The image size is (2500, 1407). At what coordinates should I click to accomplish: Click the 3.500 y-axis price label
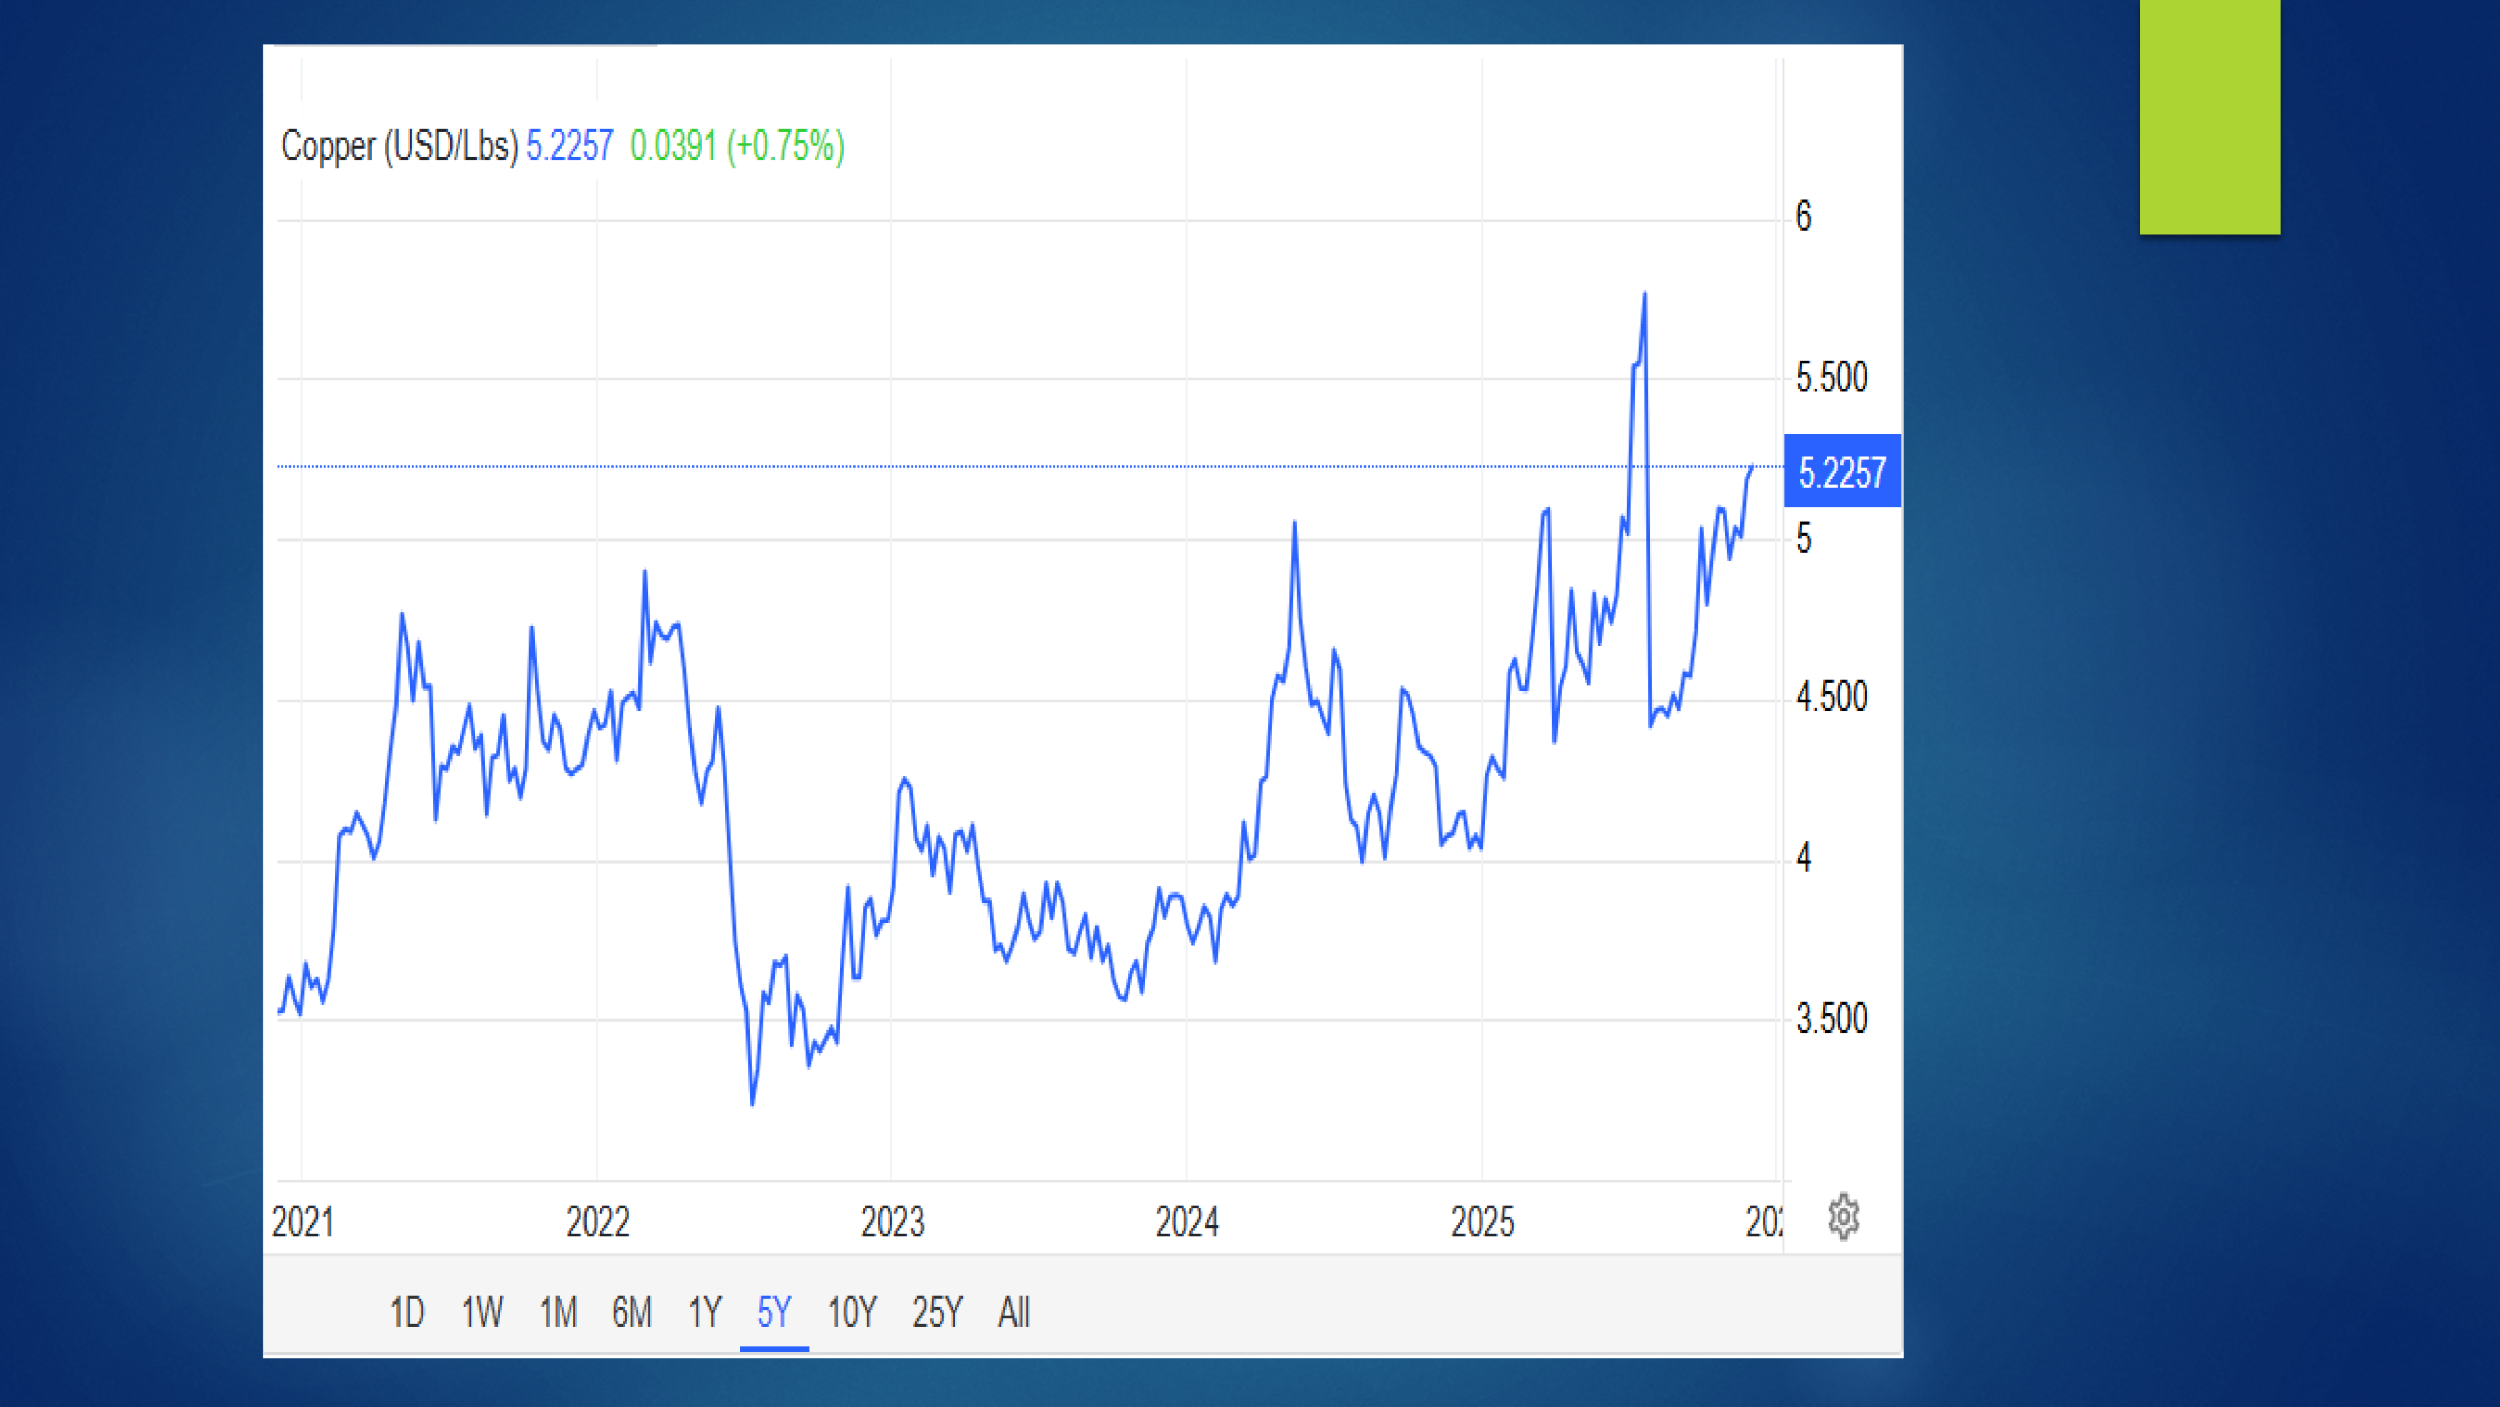(x=1831, y=1019)
